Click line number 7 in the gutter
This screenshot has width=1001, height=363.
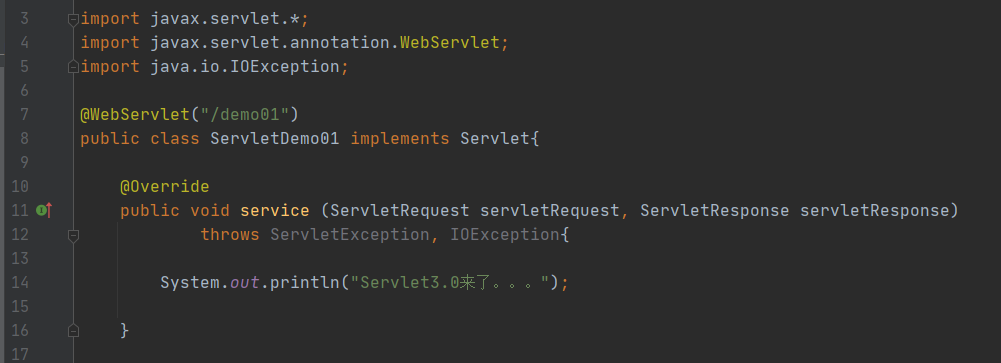click(24, 115)
